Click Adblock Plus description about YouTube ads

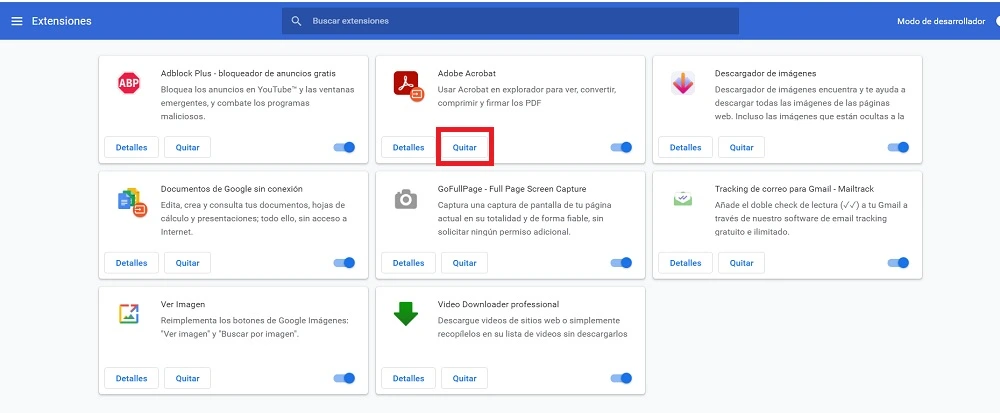[258, 103]
